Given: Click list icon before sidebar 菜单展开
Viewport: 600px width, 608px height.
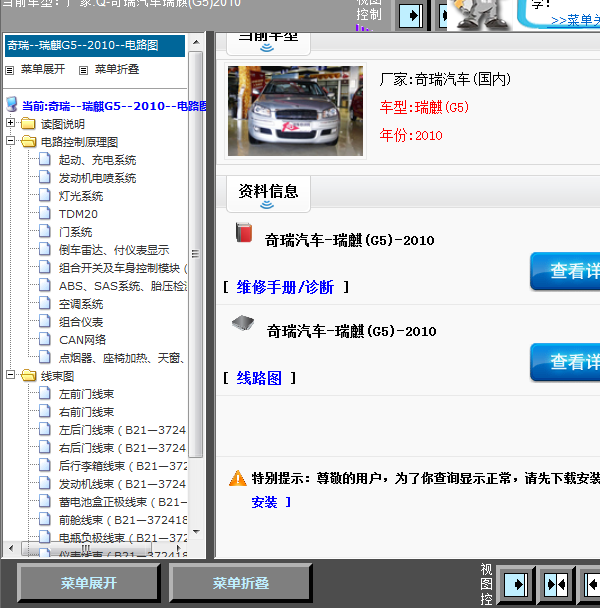Looking at the screenshot, I should point(10,71).
